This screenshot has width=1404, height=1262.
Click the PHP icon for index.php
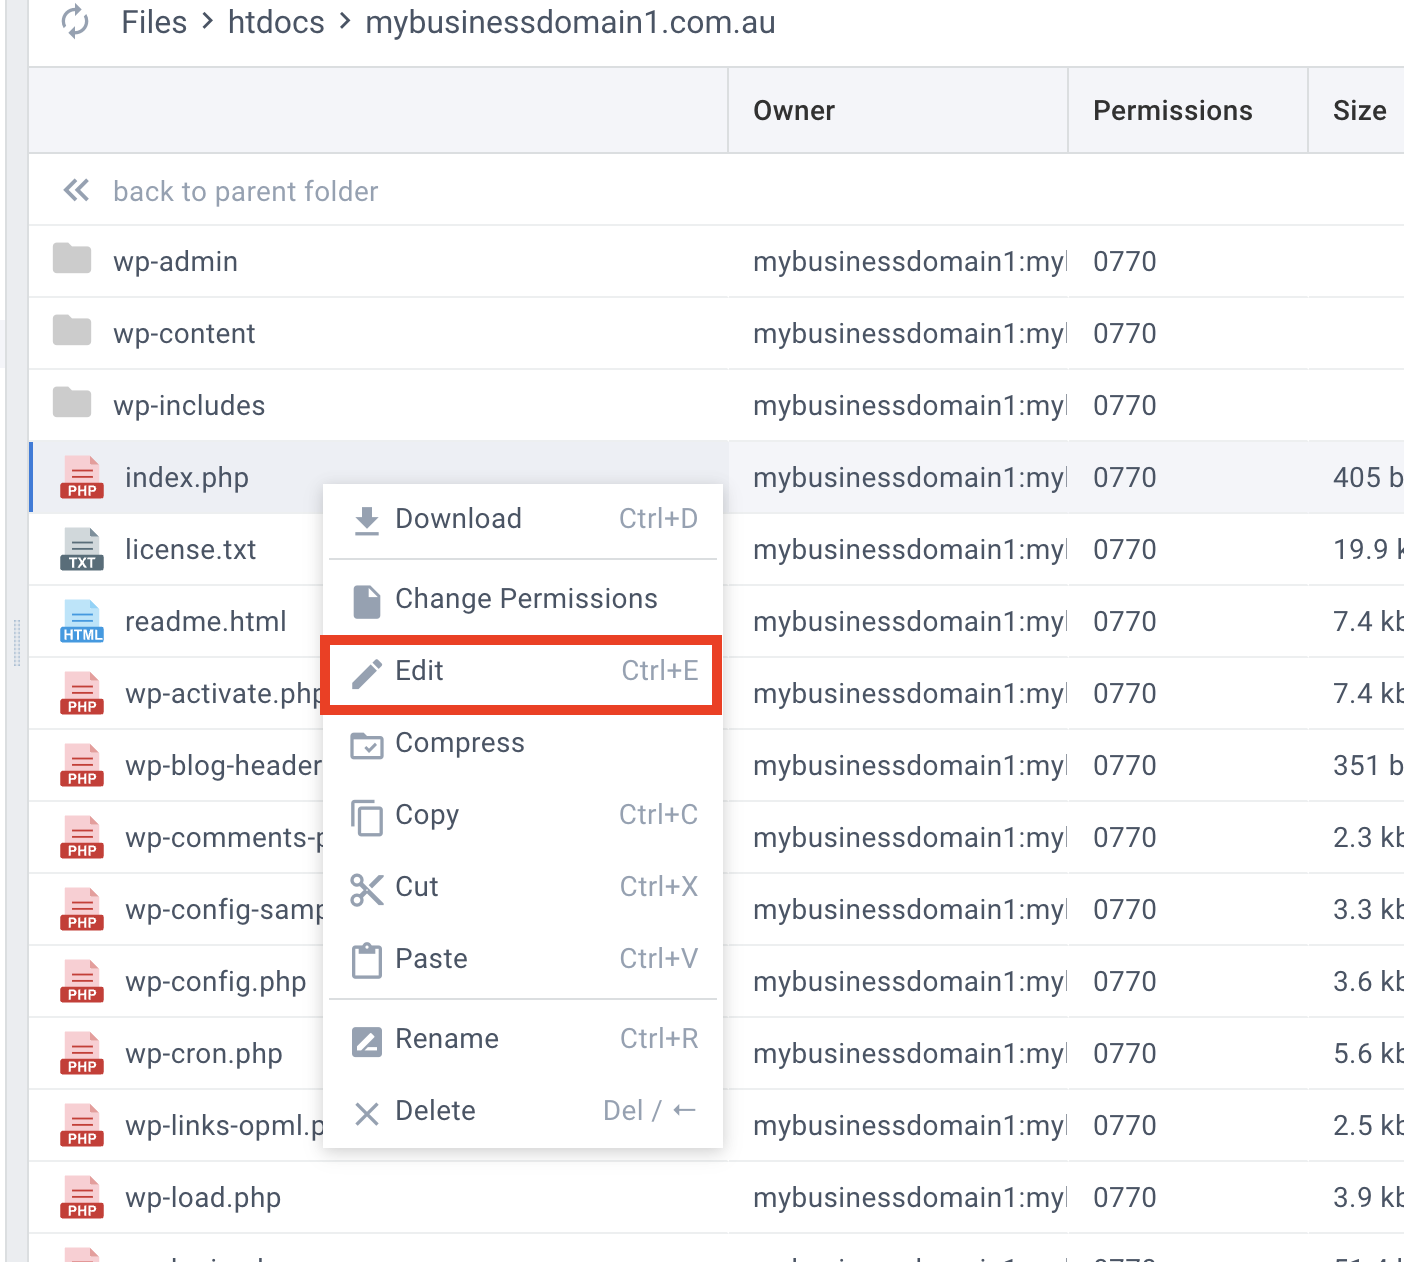point(82,477)
